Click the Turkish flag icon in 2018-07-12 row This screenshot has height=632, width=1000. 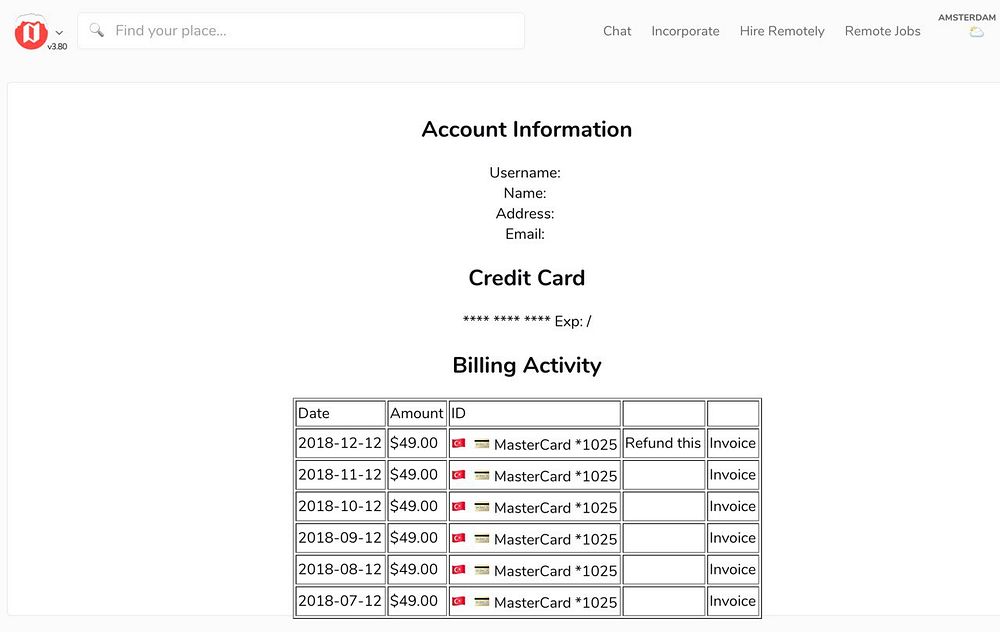459,601
